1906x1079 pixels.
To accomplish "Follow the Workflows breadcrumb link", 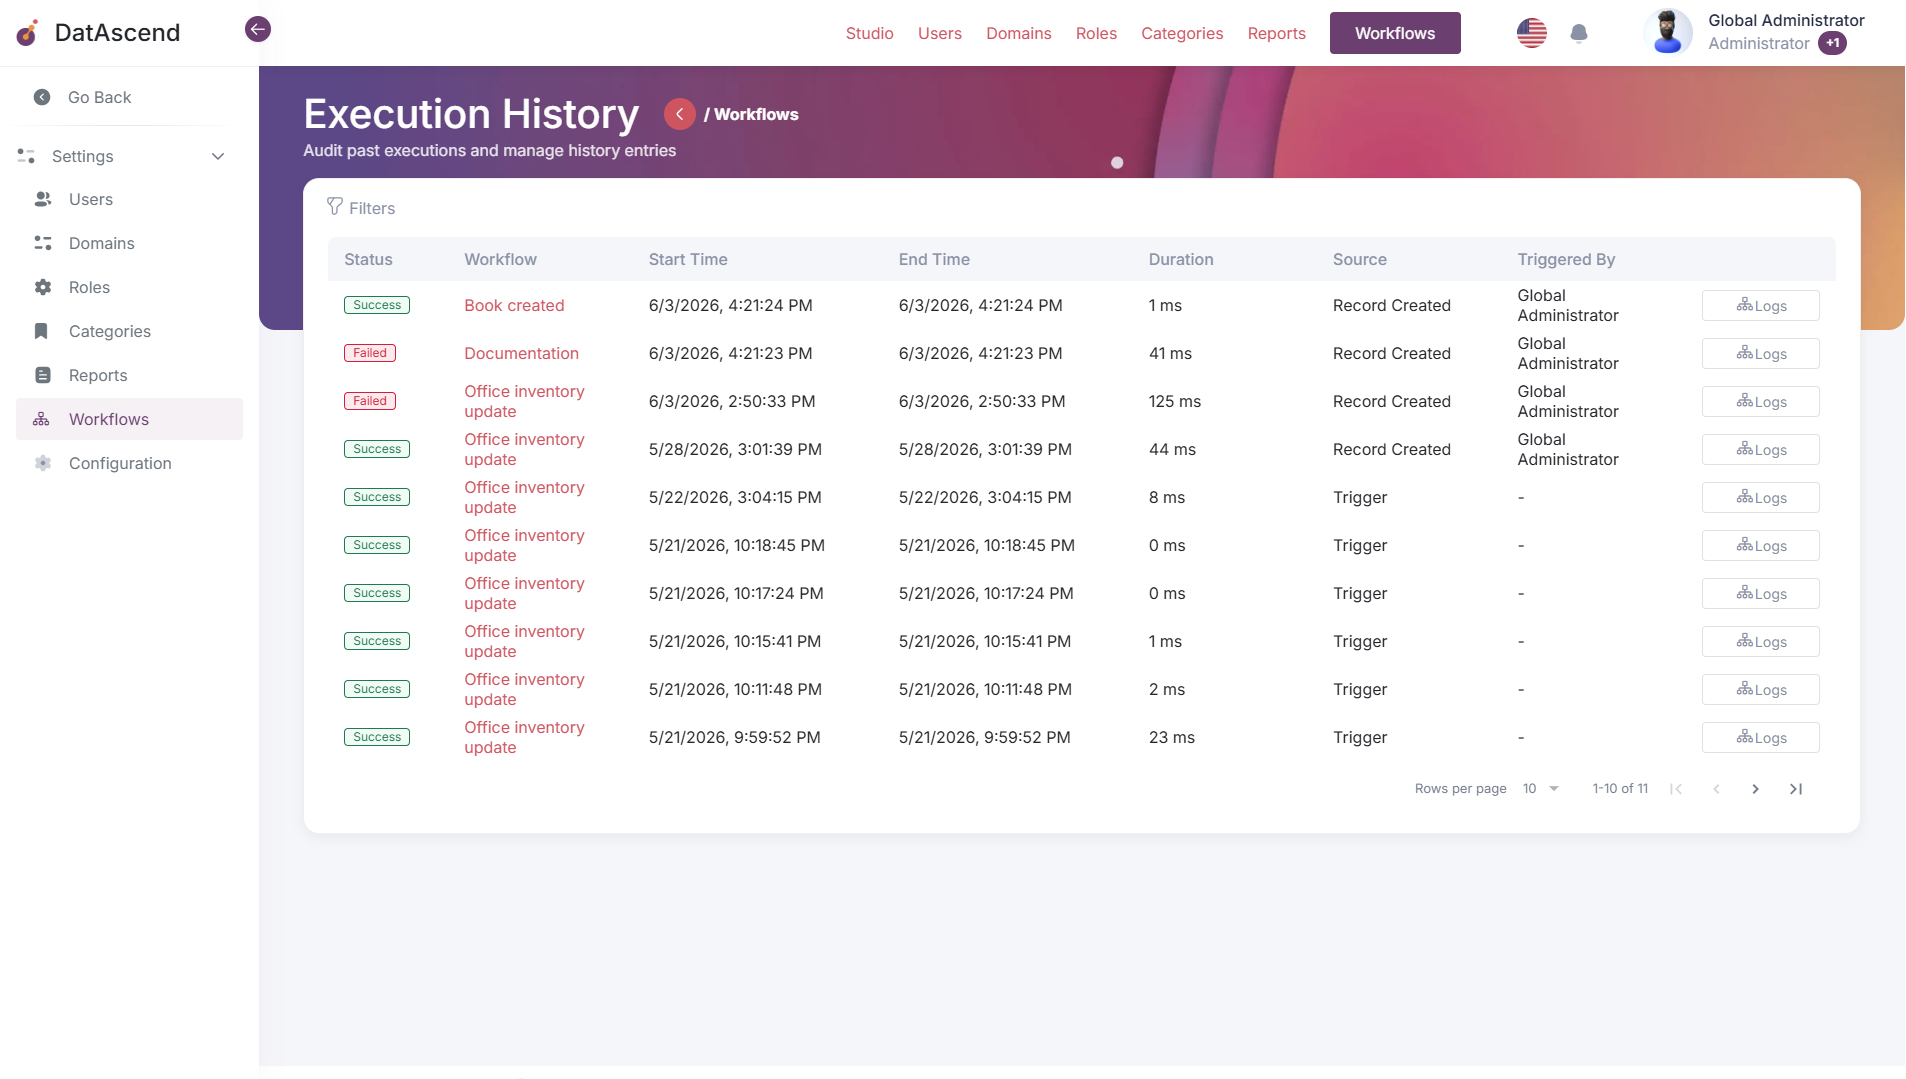I will 756,114.
